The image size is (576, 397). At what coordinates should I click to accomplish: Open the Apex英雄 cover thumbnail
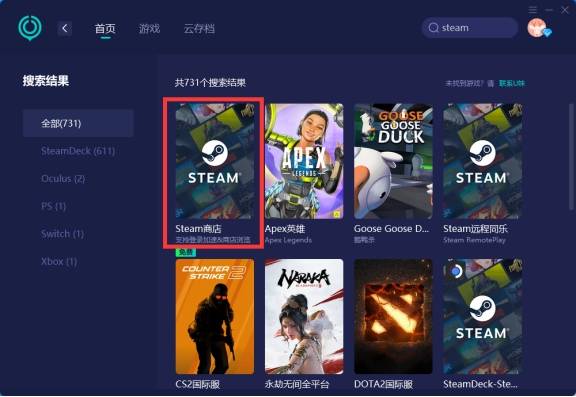(x=304, y=161)
